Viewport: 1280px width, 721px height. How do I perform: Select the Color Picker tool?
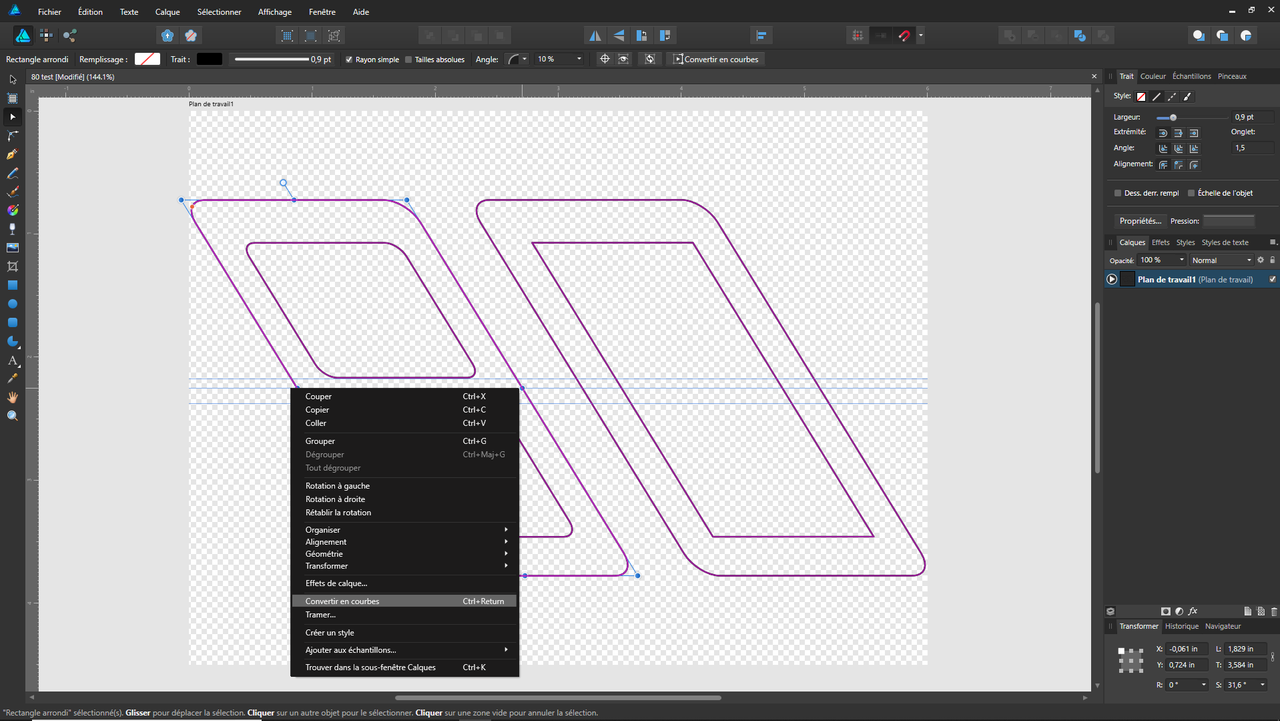(x=13, y=378)
